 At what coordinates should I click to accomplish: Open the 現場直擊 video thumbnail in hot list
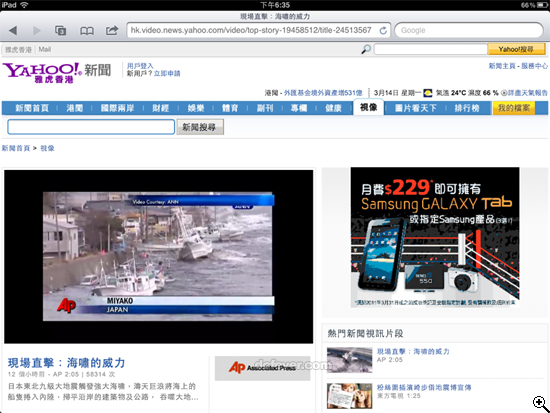point(349,360)
